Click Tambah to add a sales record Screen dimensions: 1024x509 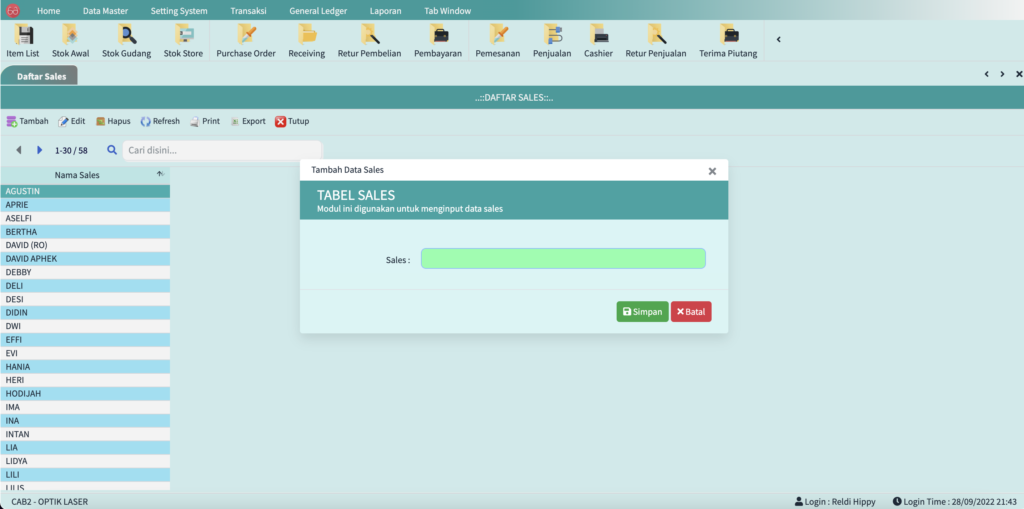pos(27,121)
